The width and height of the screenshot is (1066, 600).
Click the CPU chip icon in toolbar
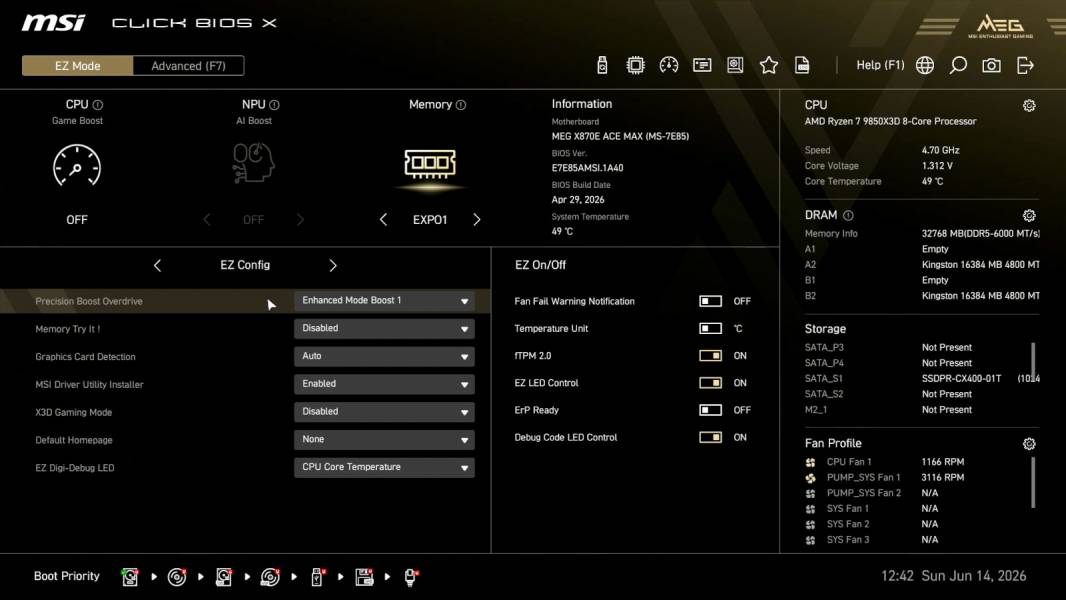click(x=635, y=65)
